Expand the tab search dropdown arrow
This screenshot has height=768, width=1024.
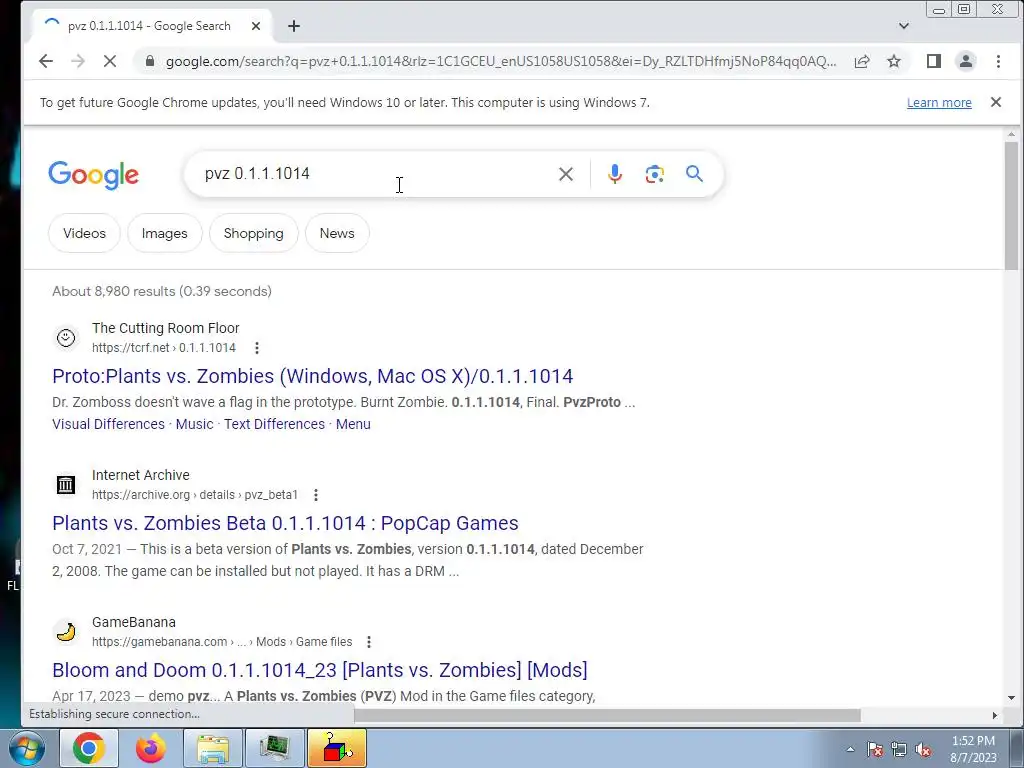click(904, 26)
